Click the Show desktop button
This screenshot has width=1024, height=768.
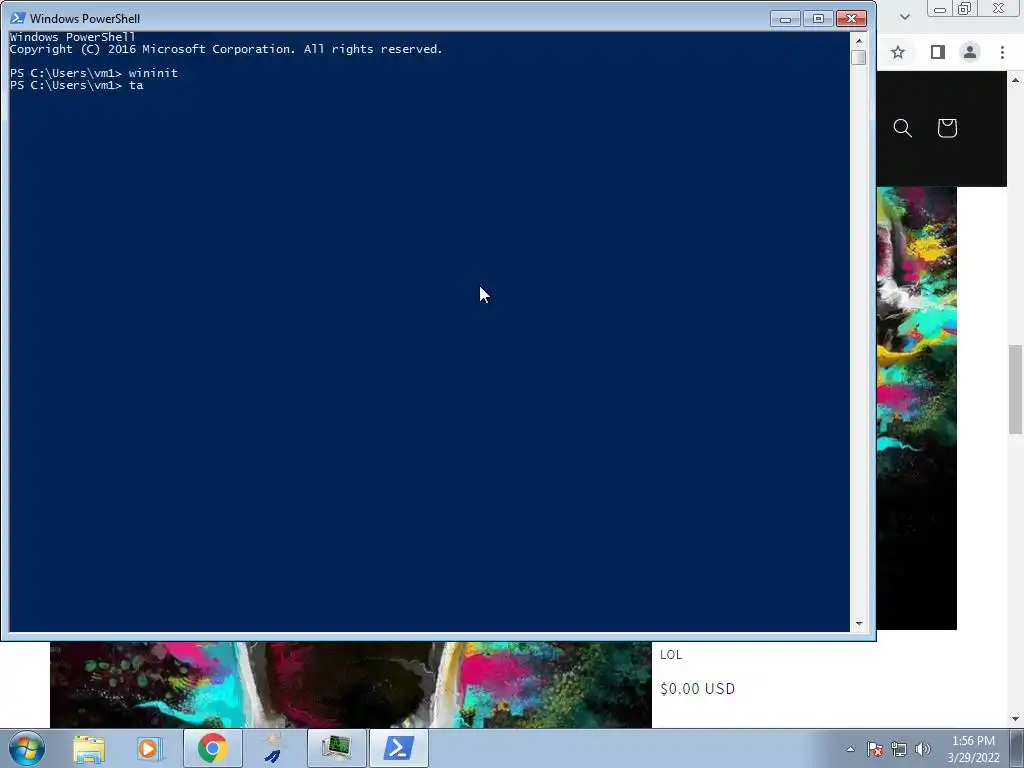[x=1017, y=748]
